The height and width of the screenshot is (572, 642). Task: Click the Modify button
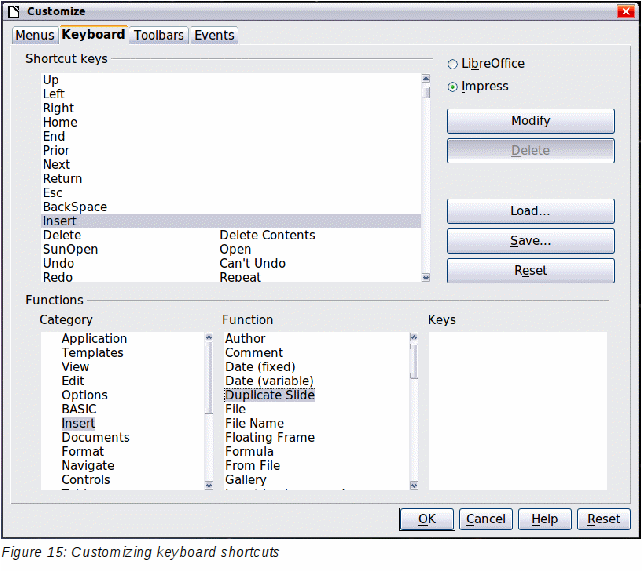pos(530,121)
